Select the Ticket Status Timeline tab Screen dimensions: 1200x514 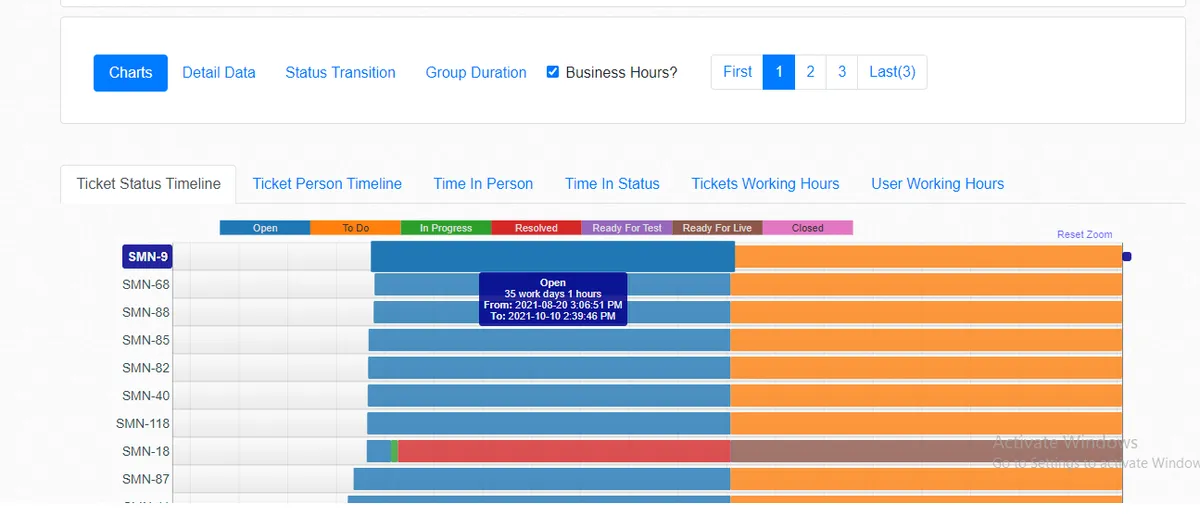click(148, 184)
